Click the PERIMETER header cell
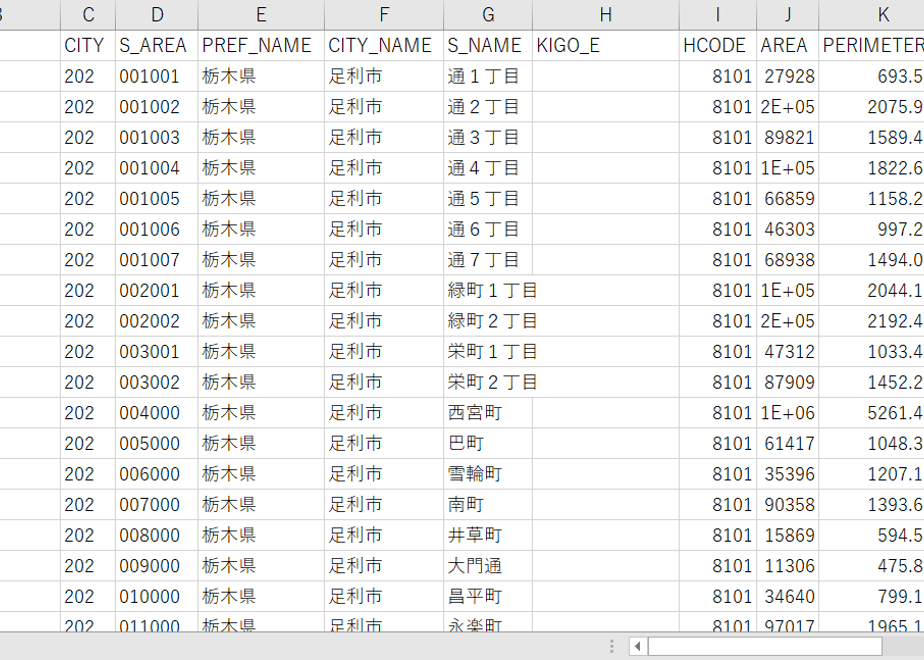 (x=872, y=45)
